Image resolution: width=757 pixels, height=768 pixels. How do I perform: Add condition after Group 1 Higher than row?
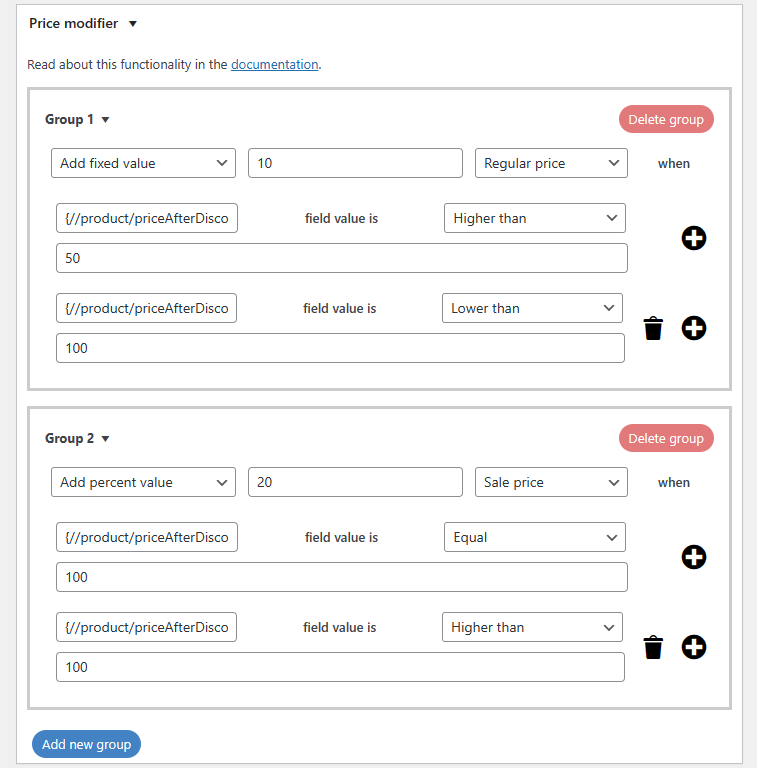coord(694,238)
